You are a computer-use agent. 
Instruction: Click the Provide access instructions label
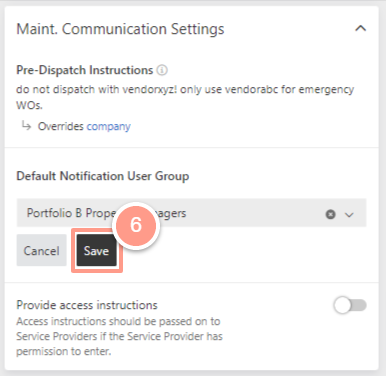pos(87,305)
